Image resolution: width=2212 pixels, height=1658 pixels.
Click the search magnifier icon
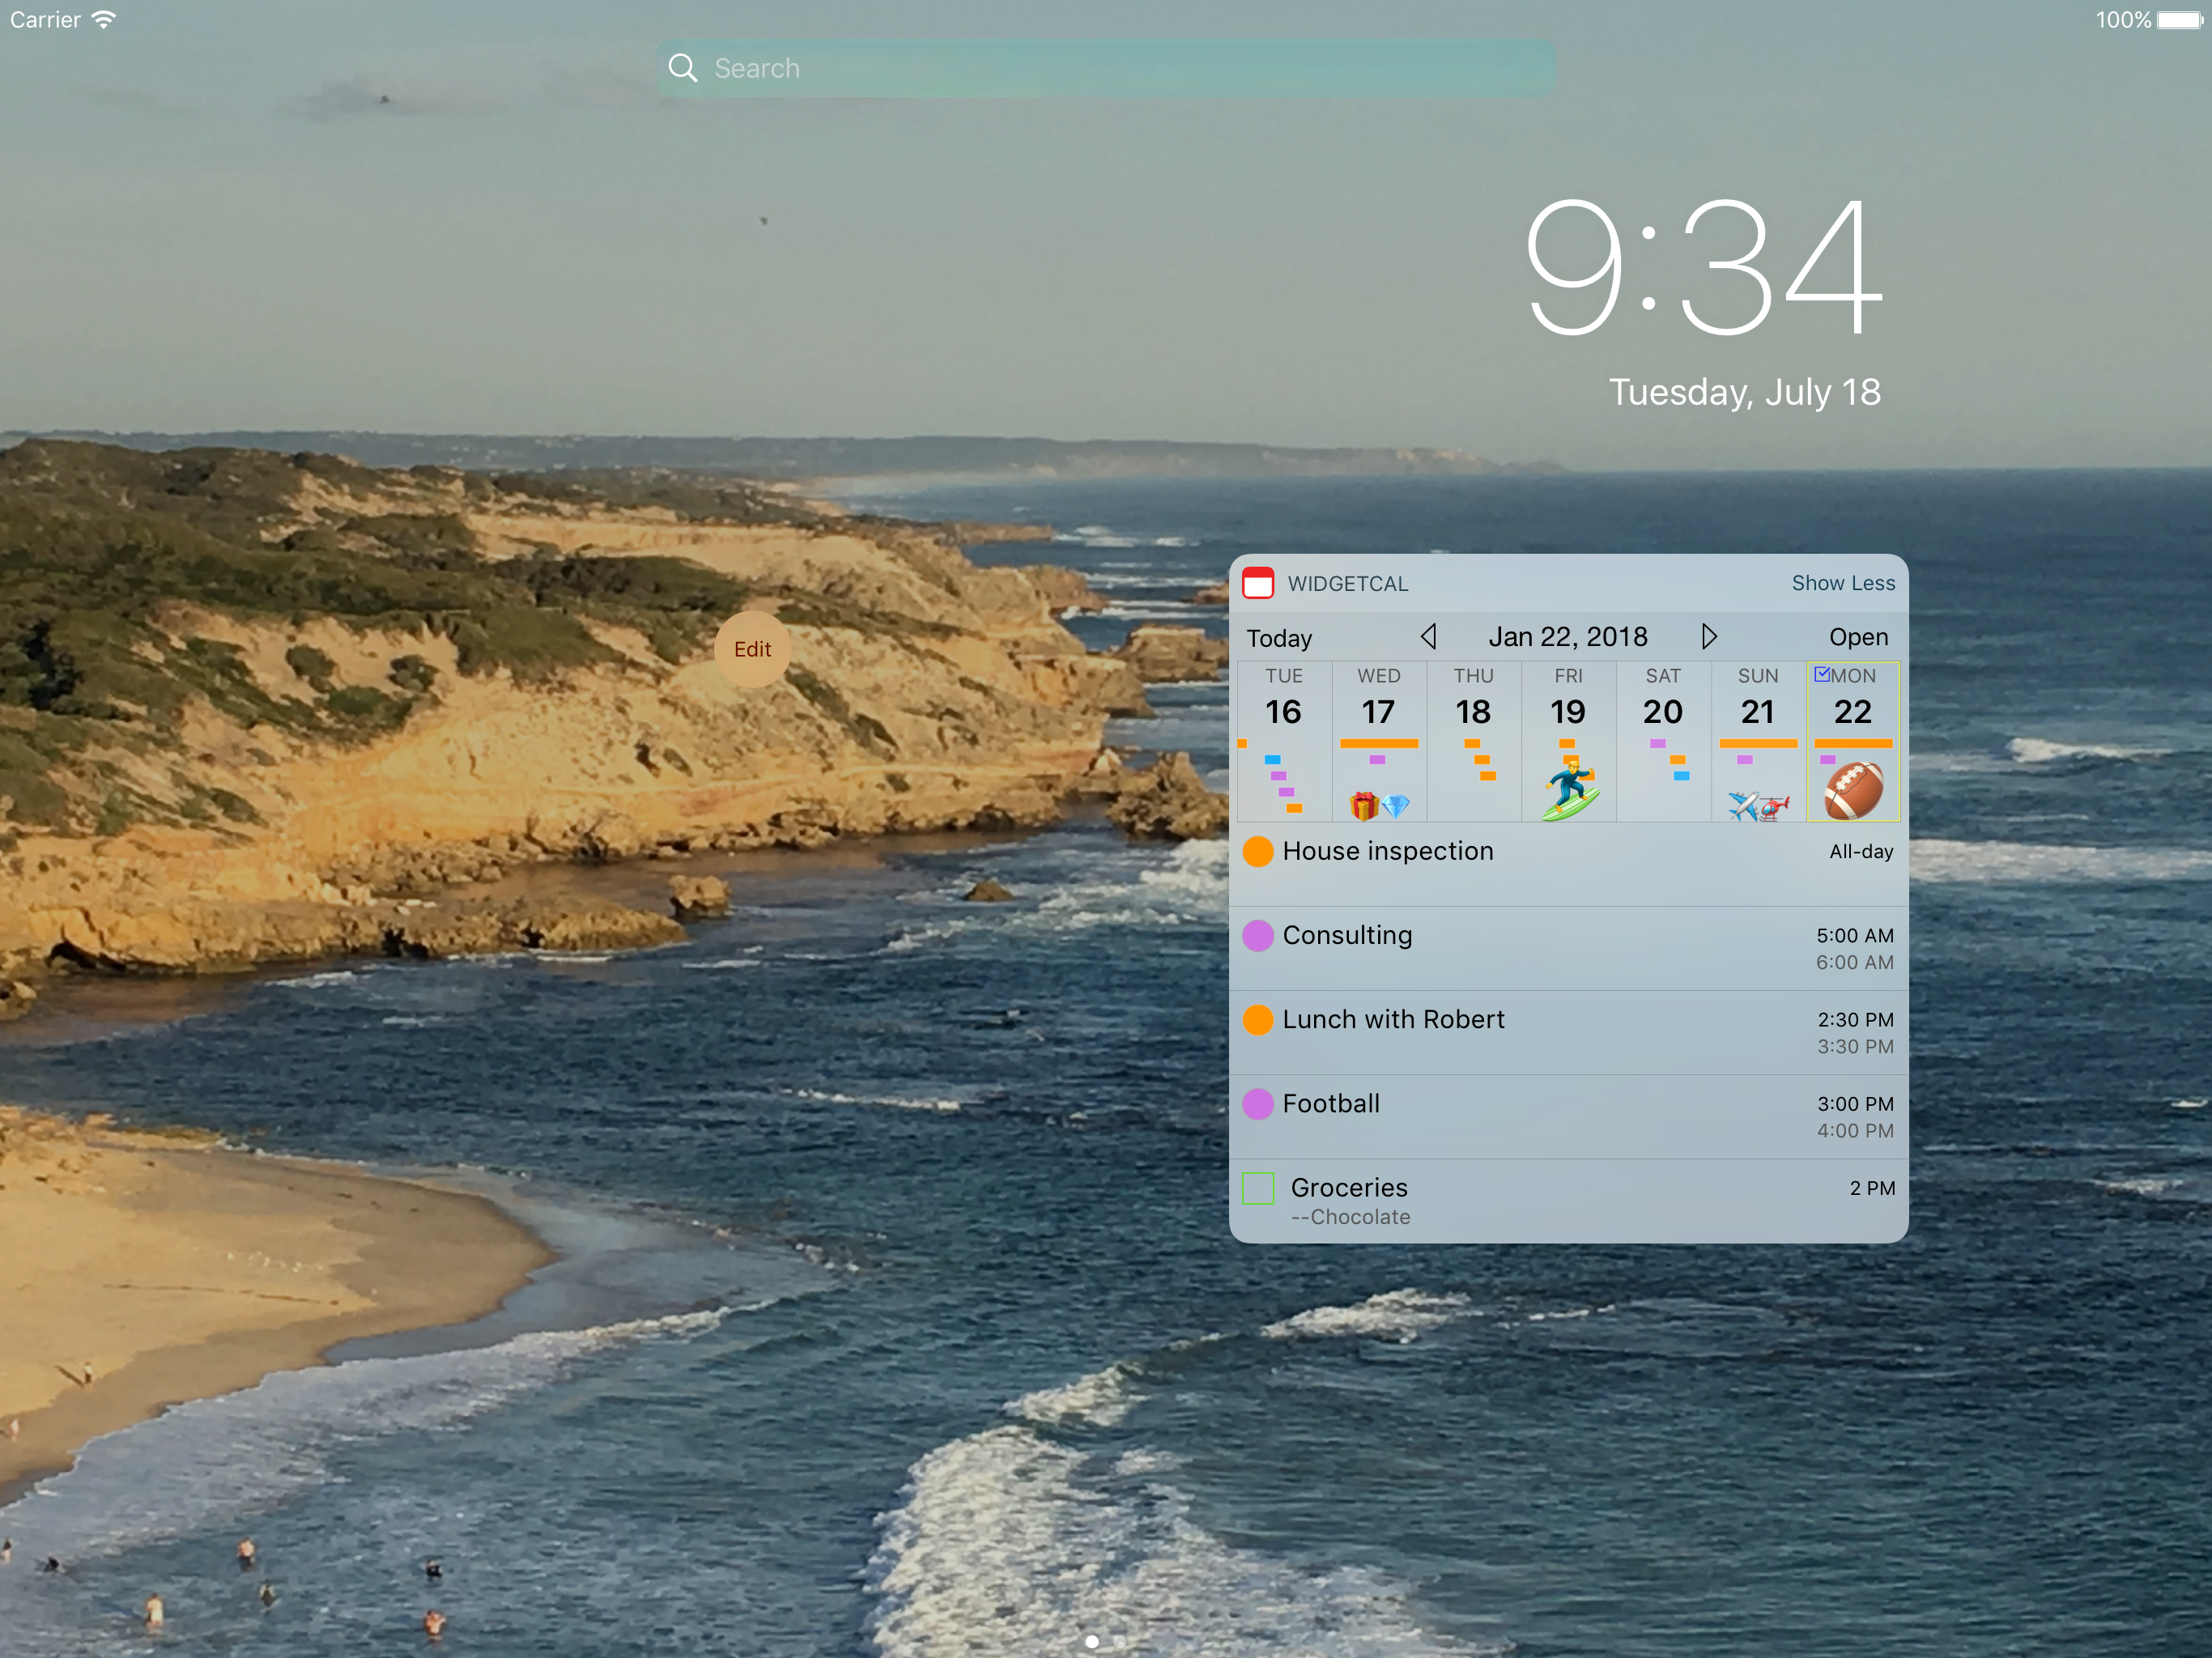coord(683,68)
